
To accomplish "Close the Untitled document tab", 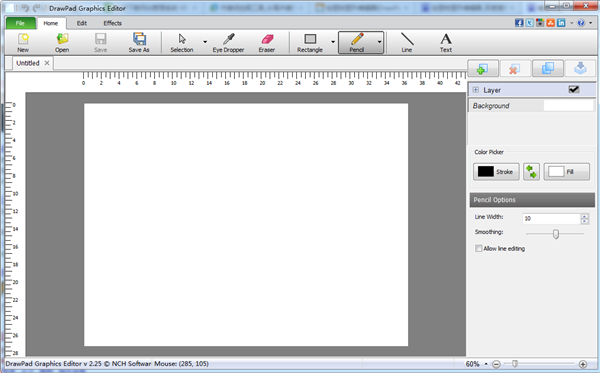I will click(47, 63).
